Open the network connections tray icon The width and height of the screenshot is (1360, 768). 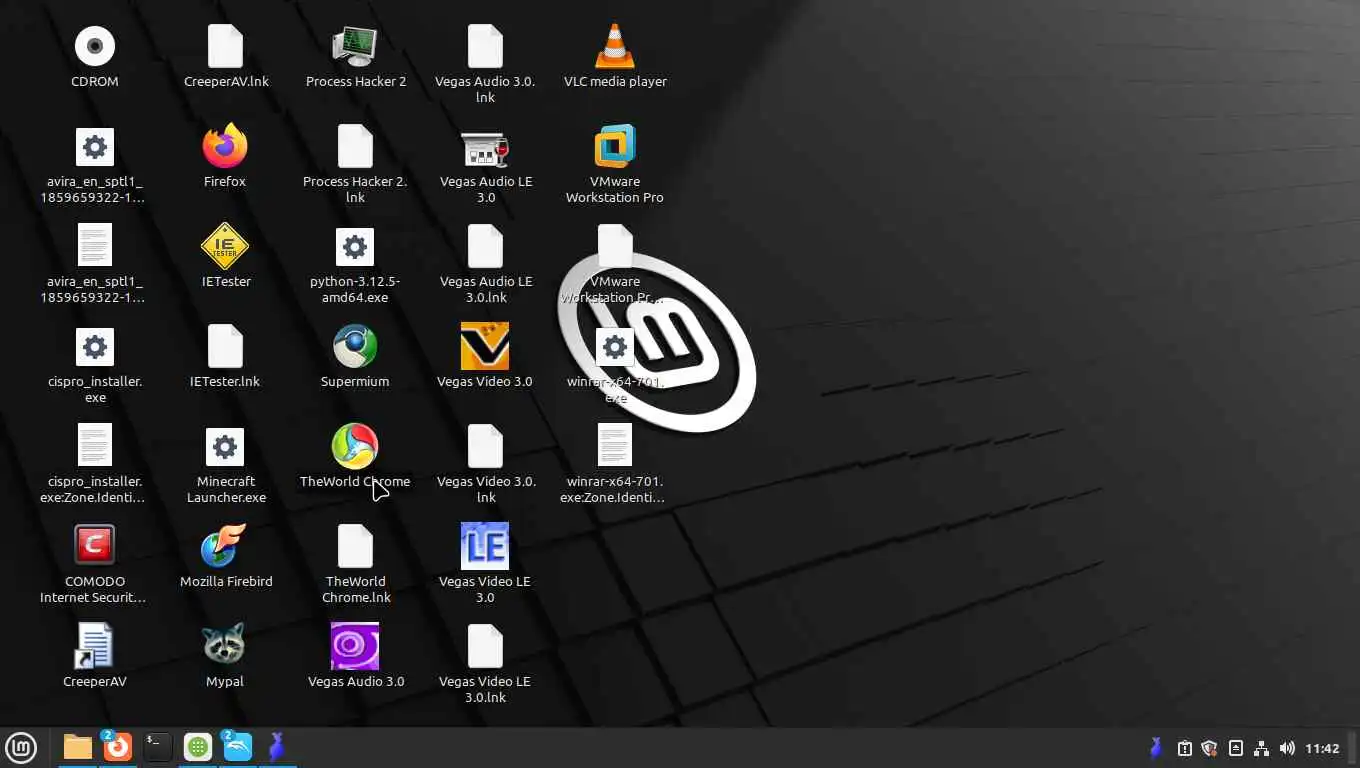point(1261,748)
